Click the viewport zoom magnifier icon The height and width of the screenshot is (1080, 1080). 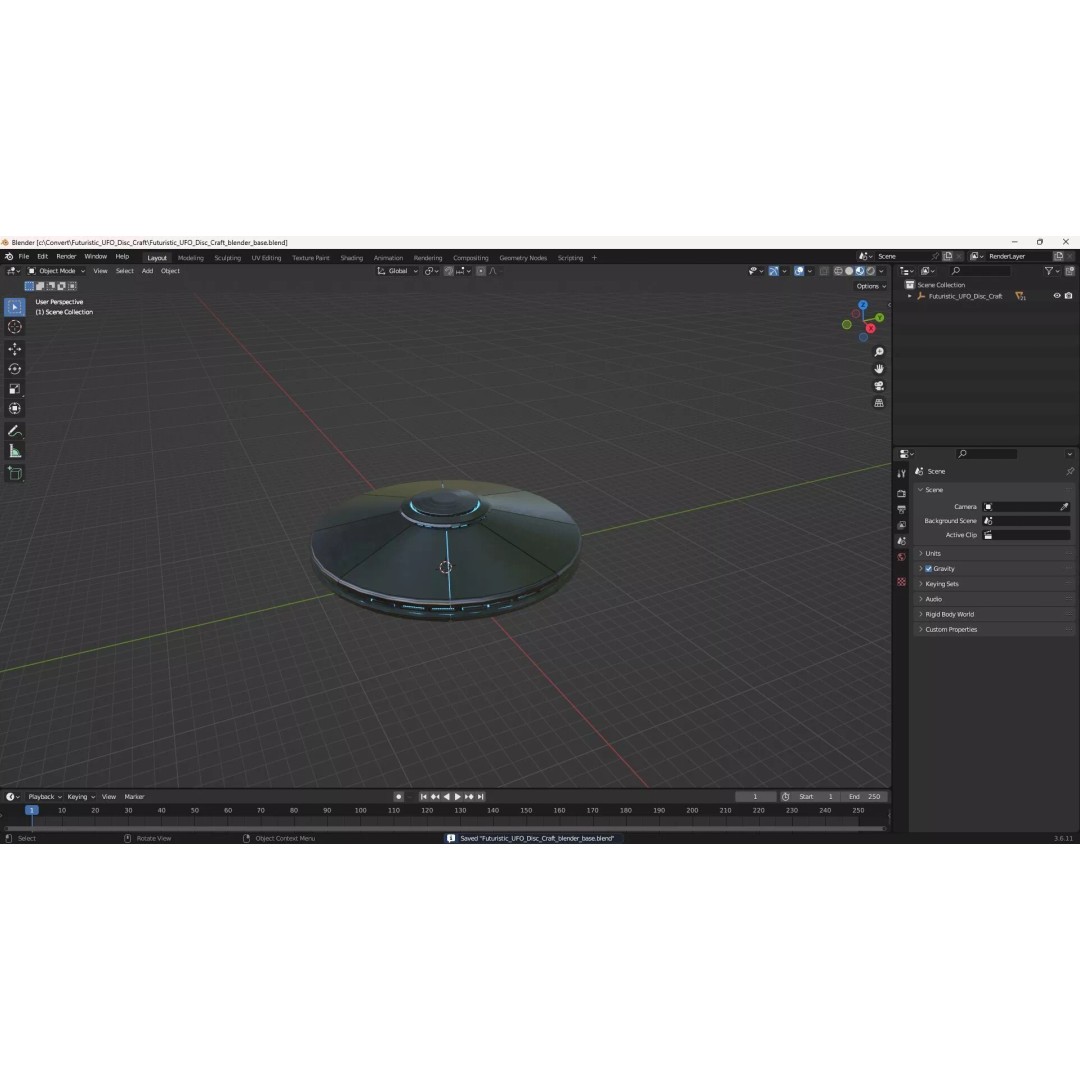point(879,352)
